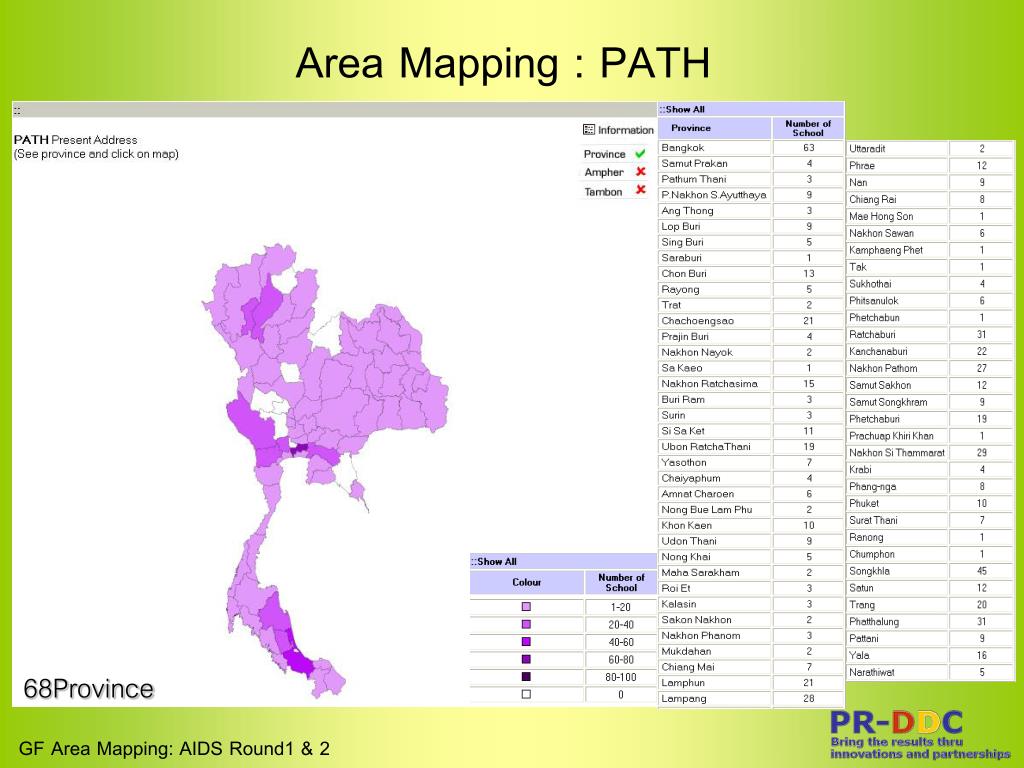
Task: Click the Province column header
Action: (714, 128)
